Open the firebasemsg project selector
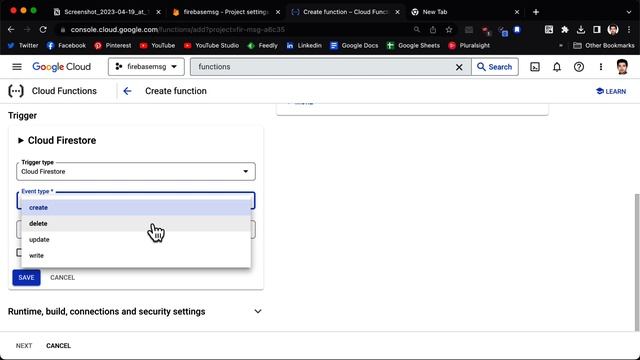640x360 pixels. coord(146,67)
